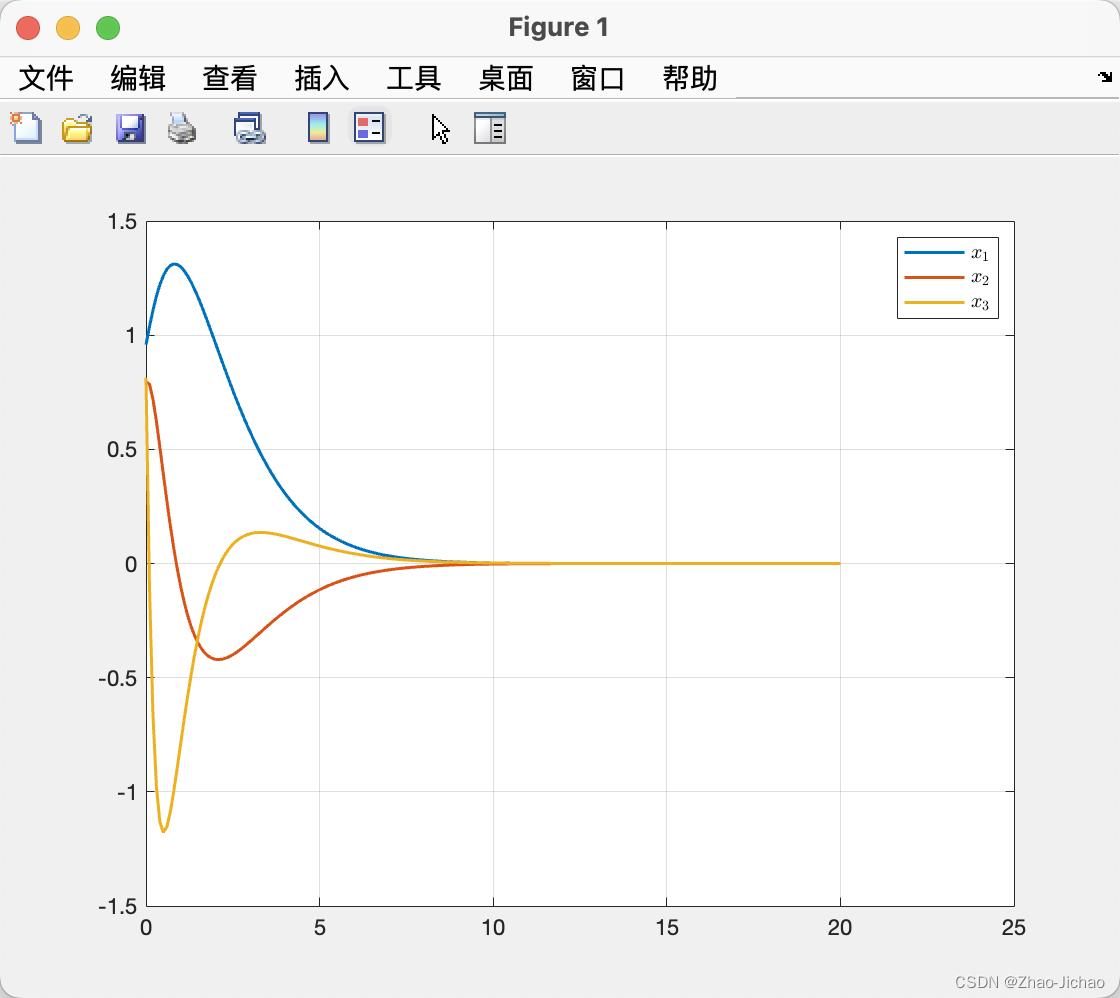Click the y-axis tick label -1.5
This screenshot has width=1120, height=998.
(x=117, y=906)
